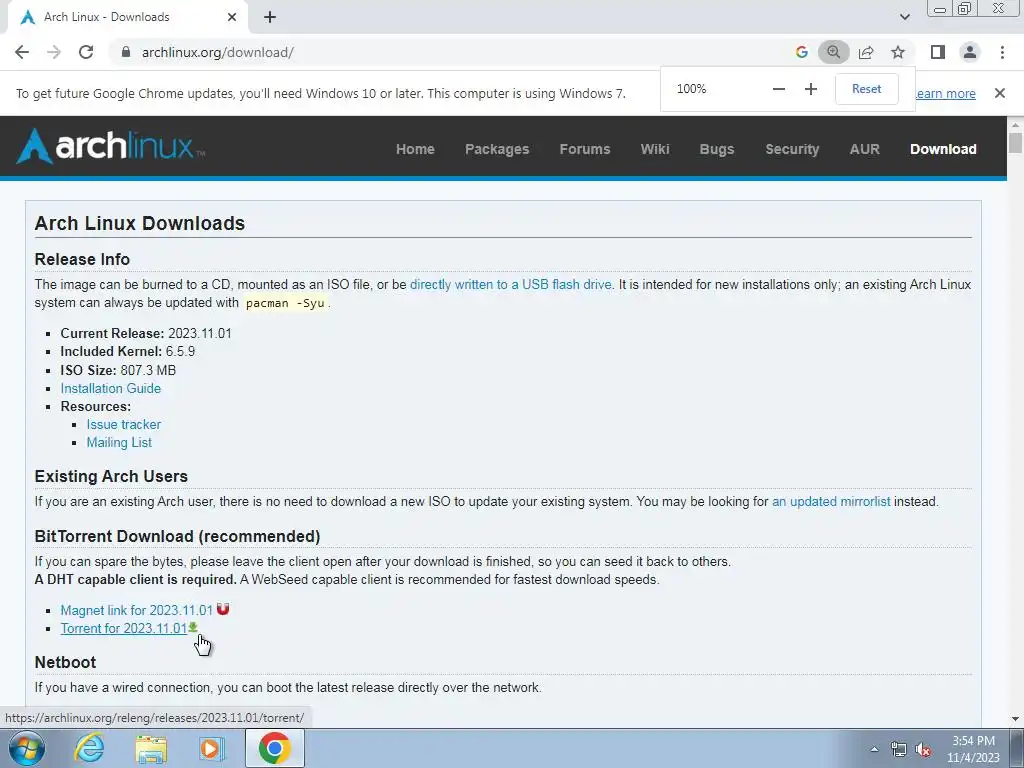Open the Wiki nav item
The height and width of the screenshot is (768, 1024).
[x=654, y=149]
